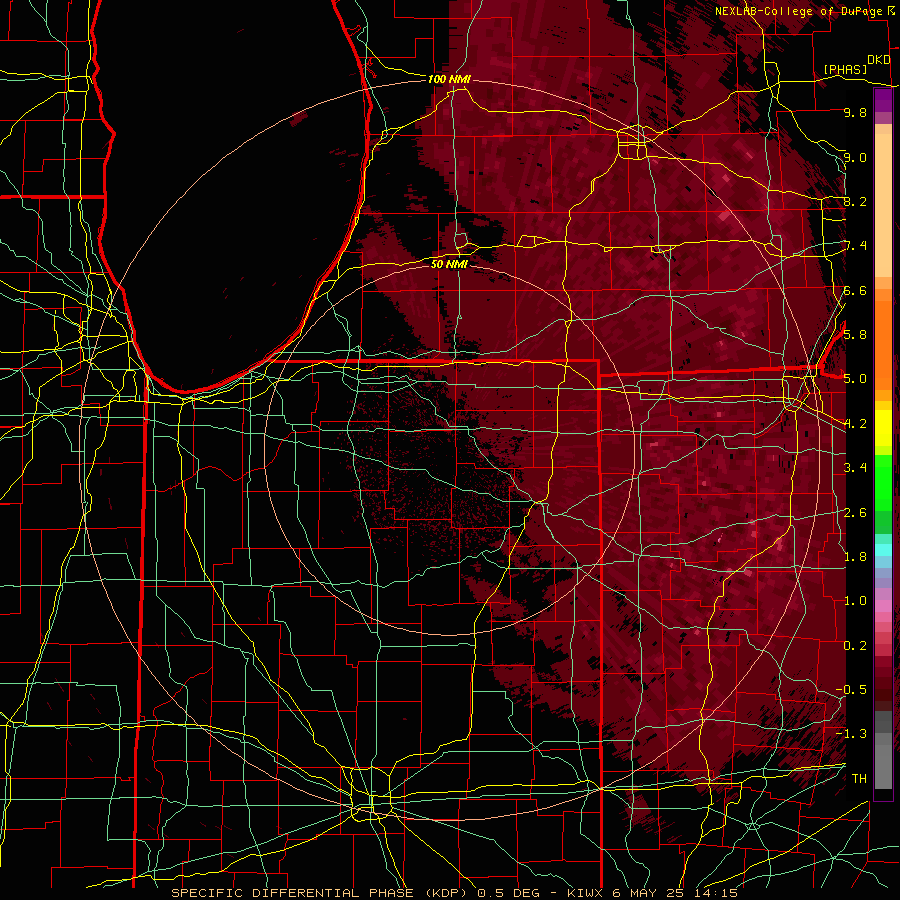Pick the bright green band of the color scale
This screenshot has height=900, width=900.
point(883,484)
